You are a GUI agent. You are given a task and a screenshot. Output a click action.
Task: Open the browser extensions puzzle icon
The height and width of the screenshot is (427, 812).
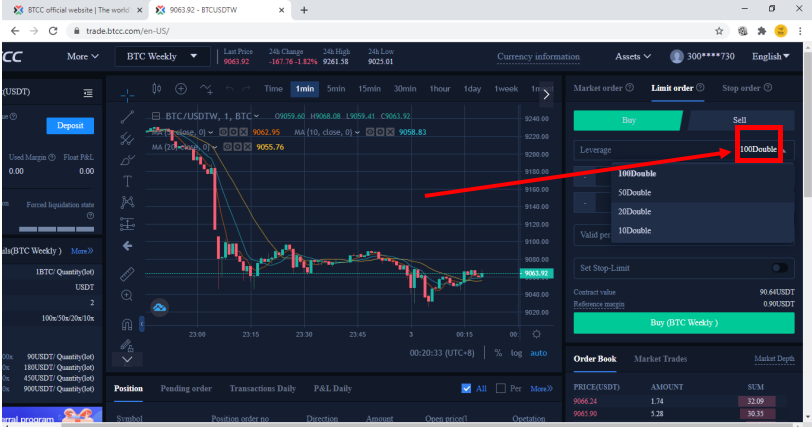(x=762, y=31)
